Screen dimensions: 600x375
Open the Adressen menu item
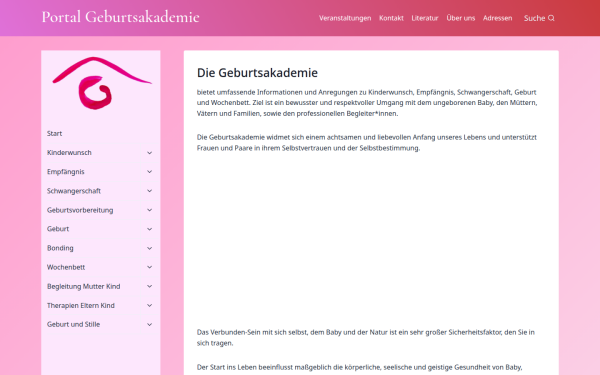[x=497, y=18]
